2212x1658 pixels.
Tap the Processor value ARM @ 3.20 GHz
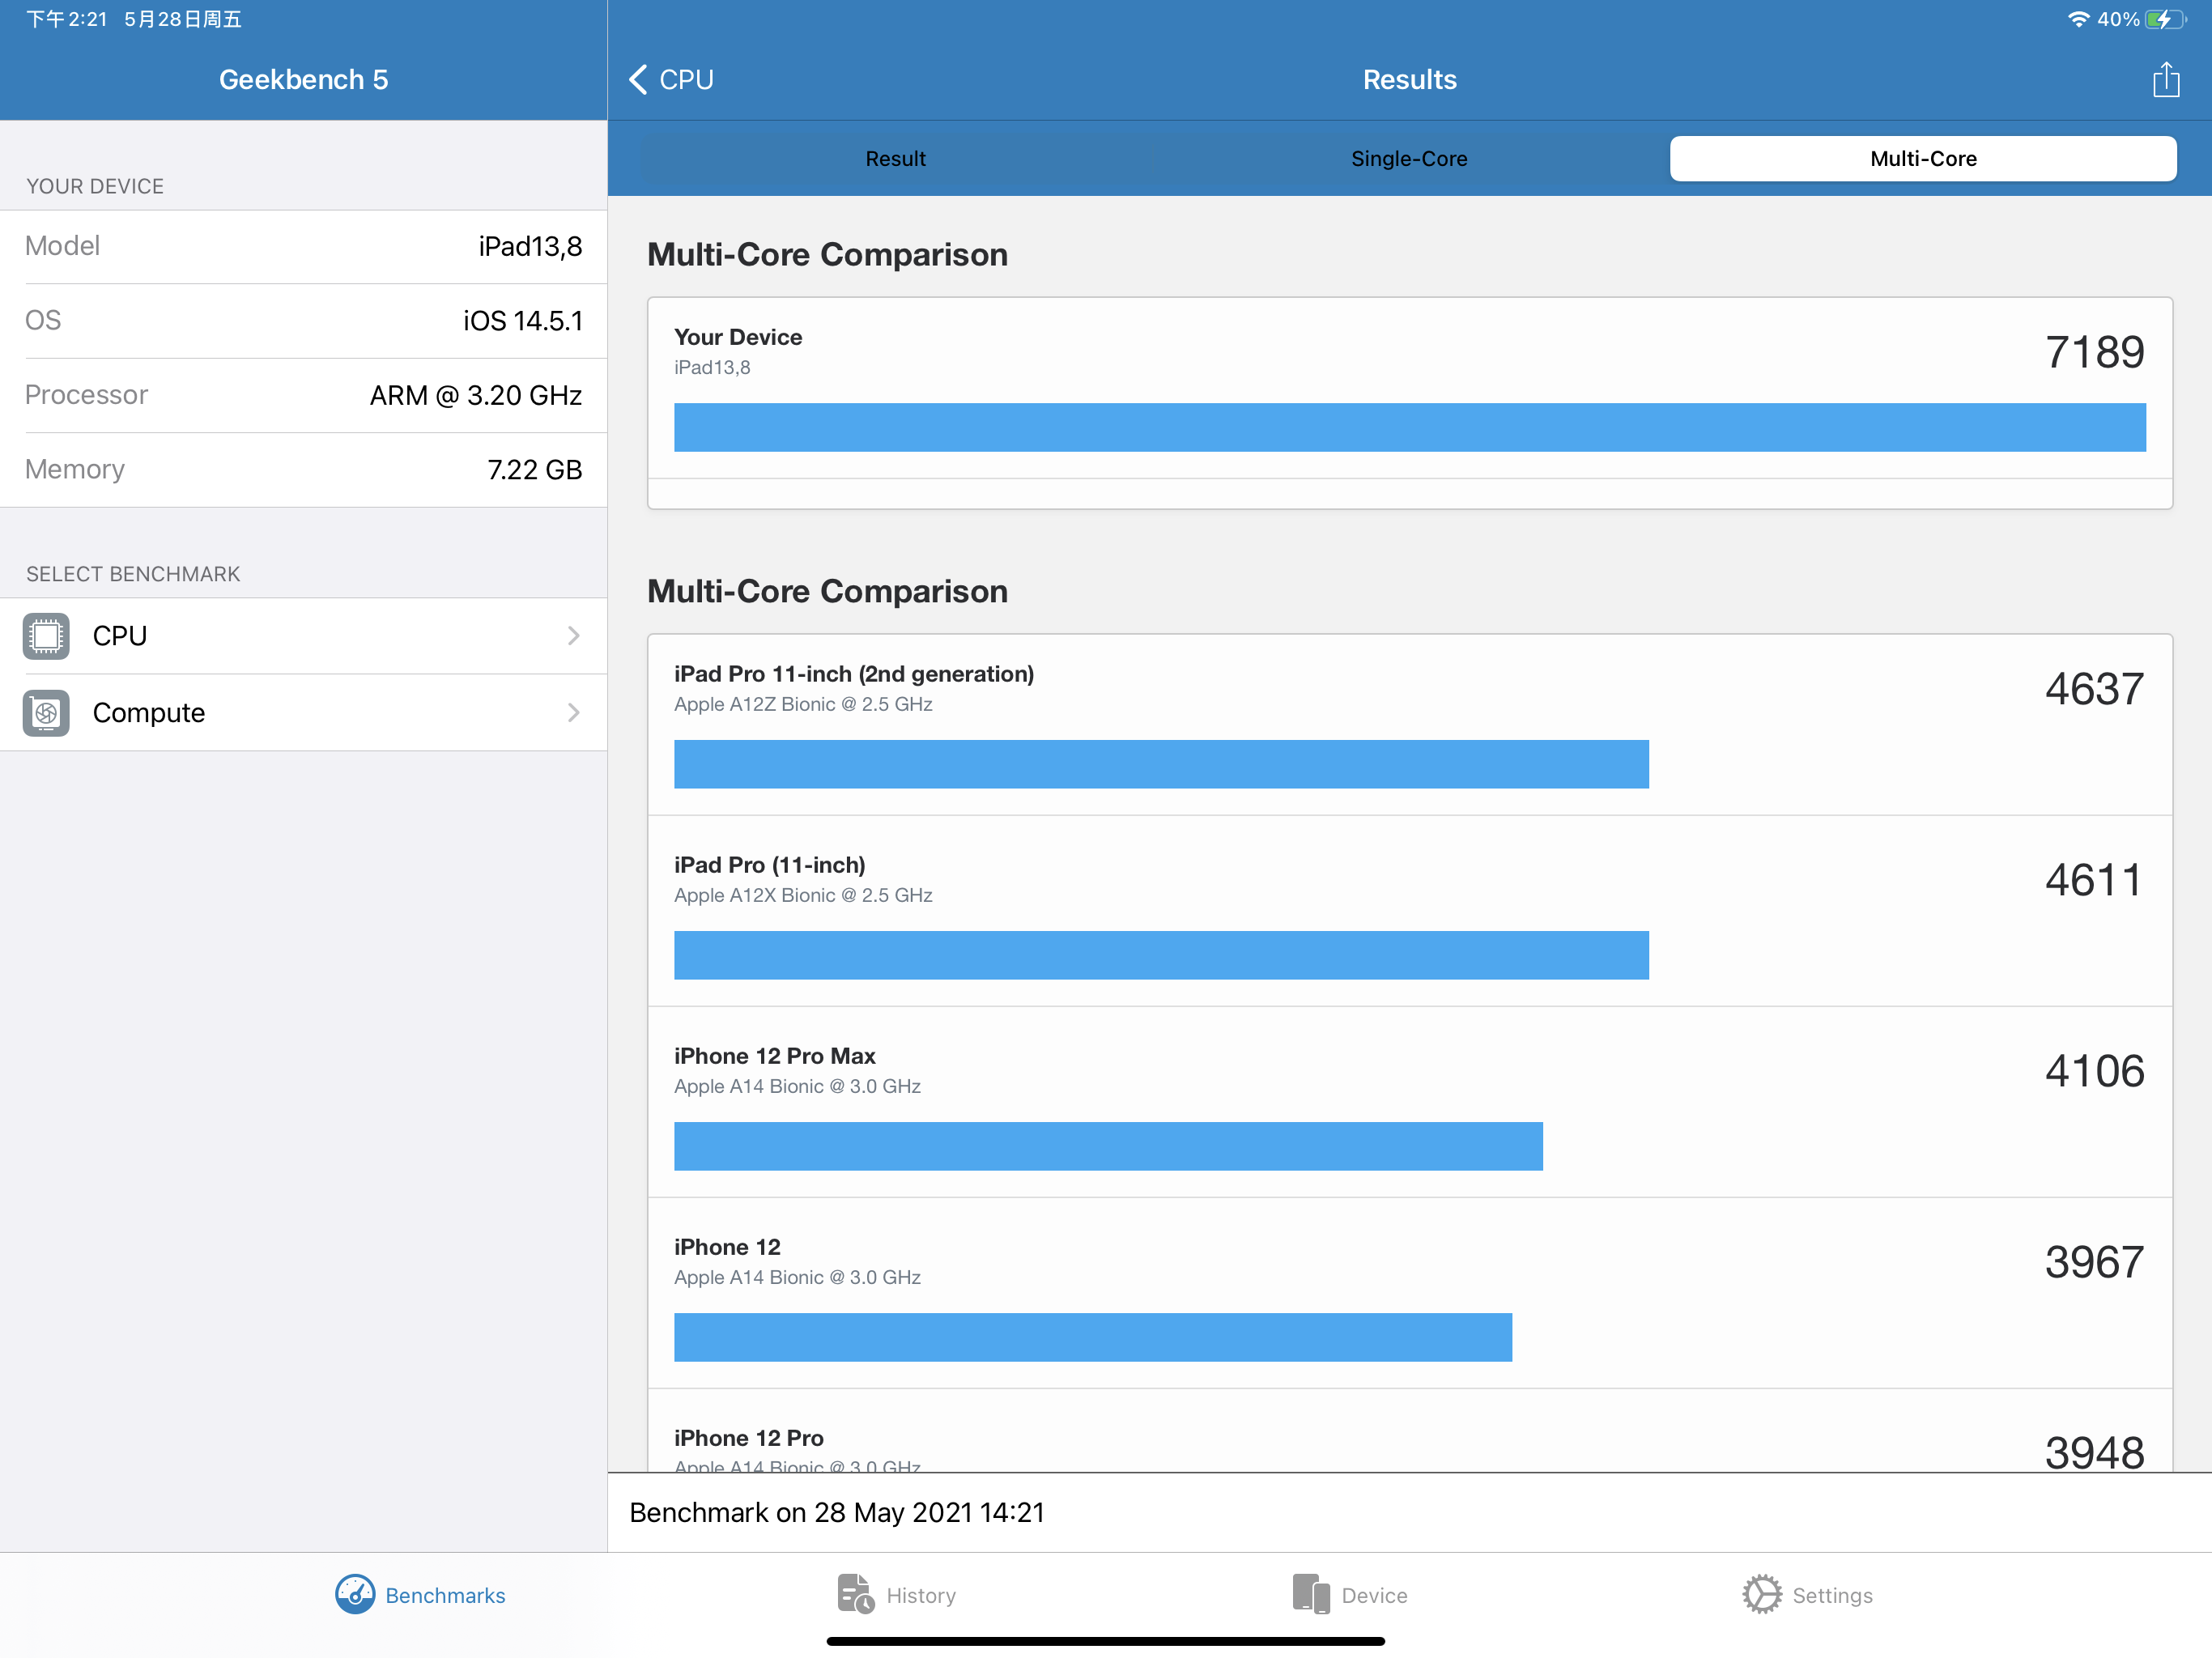476,395
